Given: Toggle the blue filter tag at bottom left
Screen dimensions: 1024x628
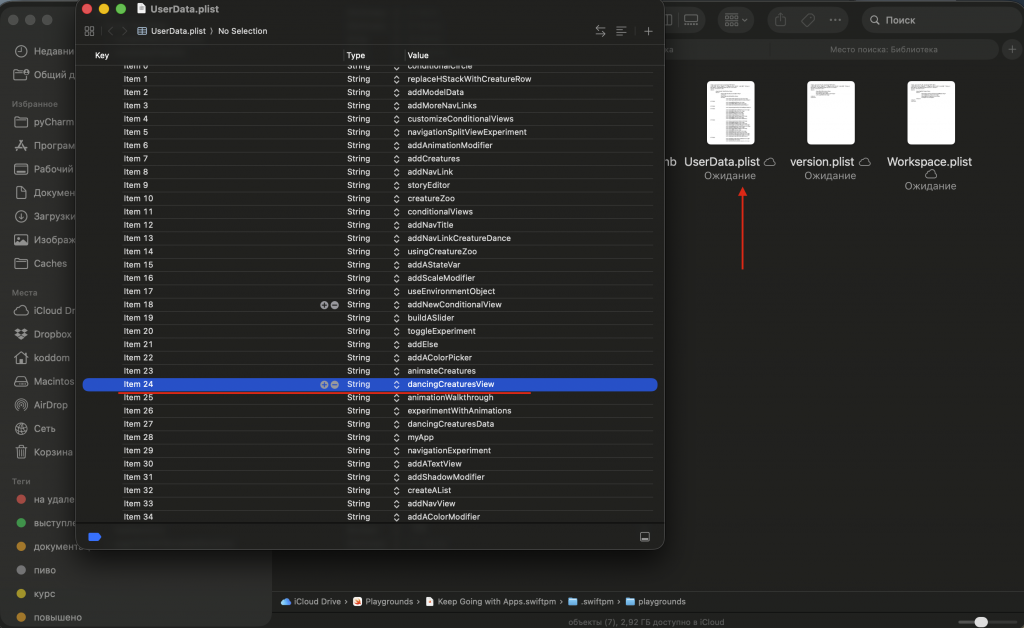Looking at the screenshot, I should click(95, 537).
